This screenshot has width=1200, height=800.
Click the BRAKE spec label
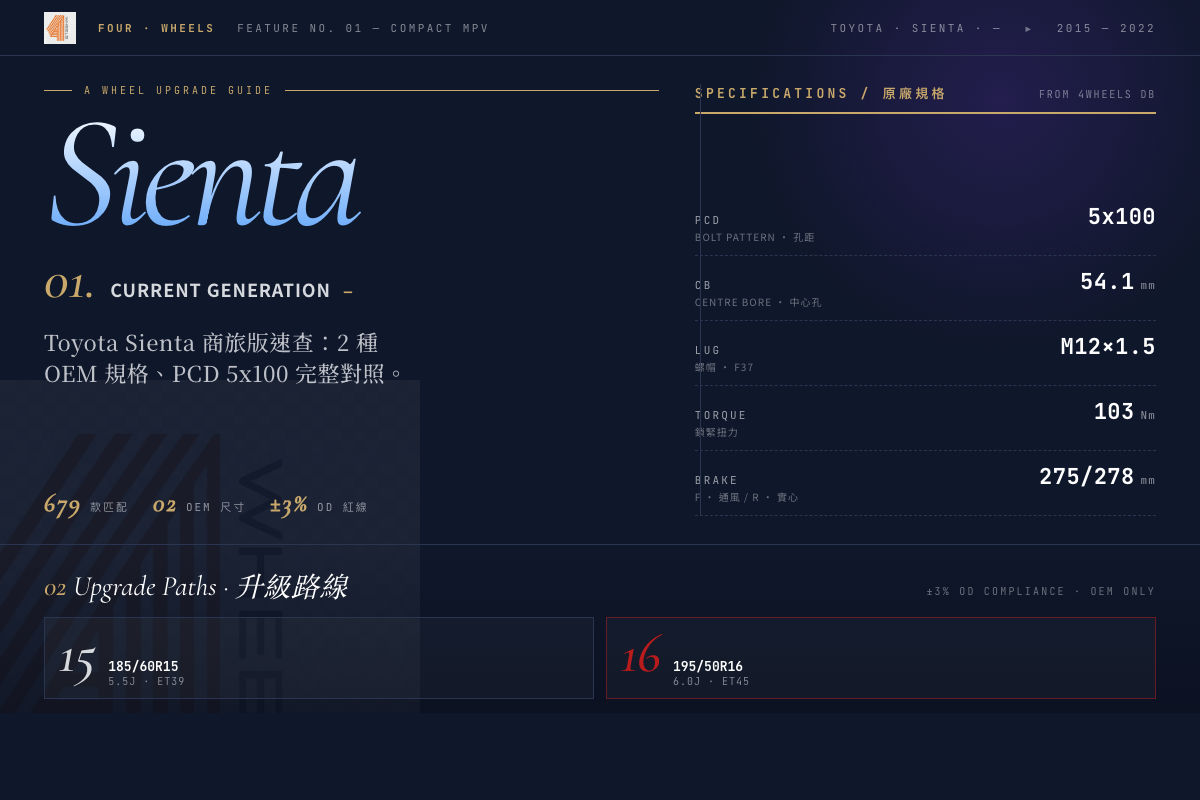[x=747, y=488]
